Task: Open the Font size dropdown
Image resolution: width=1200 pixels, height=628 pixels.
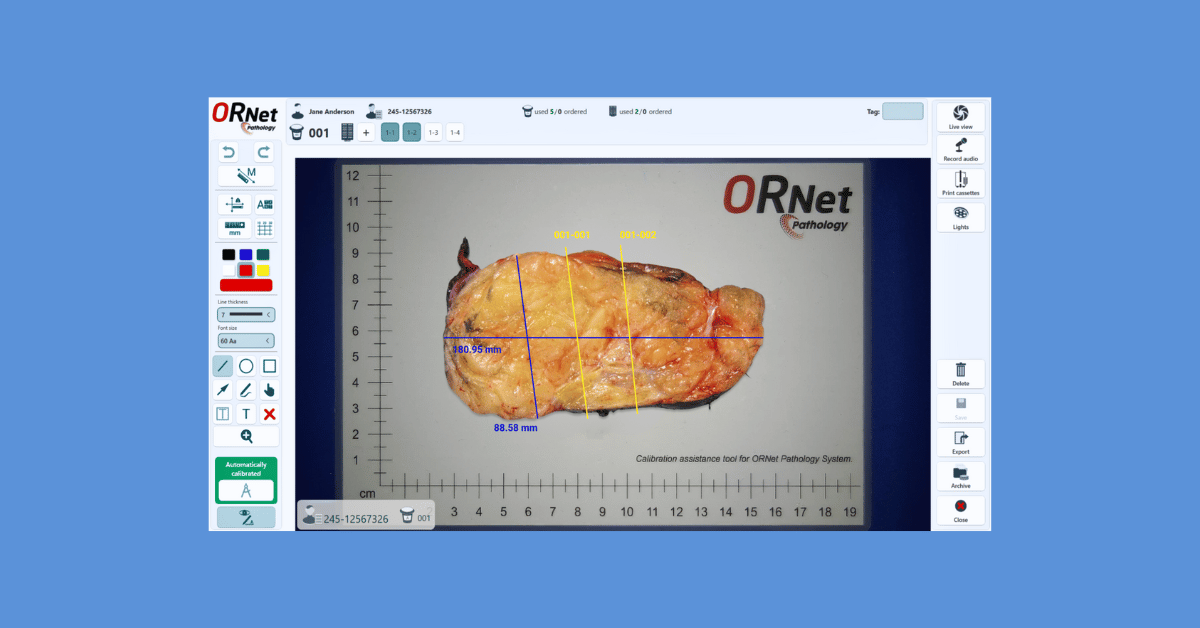Action: (x=246, y=341)
